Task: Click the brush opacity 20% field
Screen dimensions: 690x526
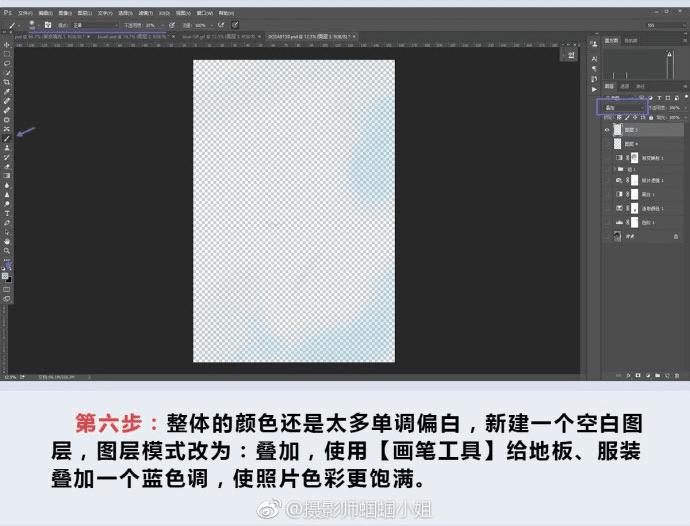Action: pos(151,26)
